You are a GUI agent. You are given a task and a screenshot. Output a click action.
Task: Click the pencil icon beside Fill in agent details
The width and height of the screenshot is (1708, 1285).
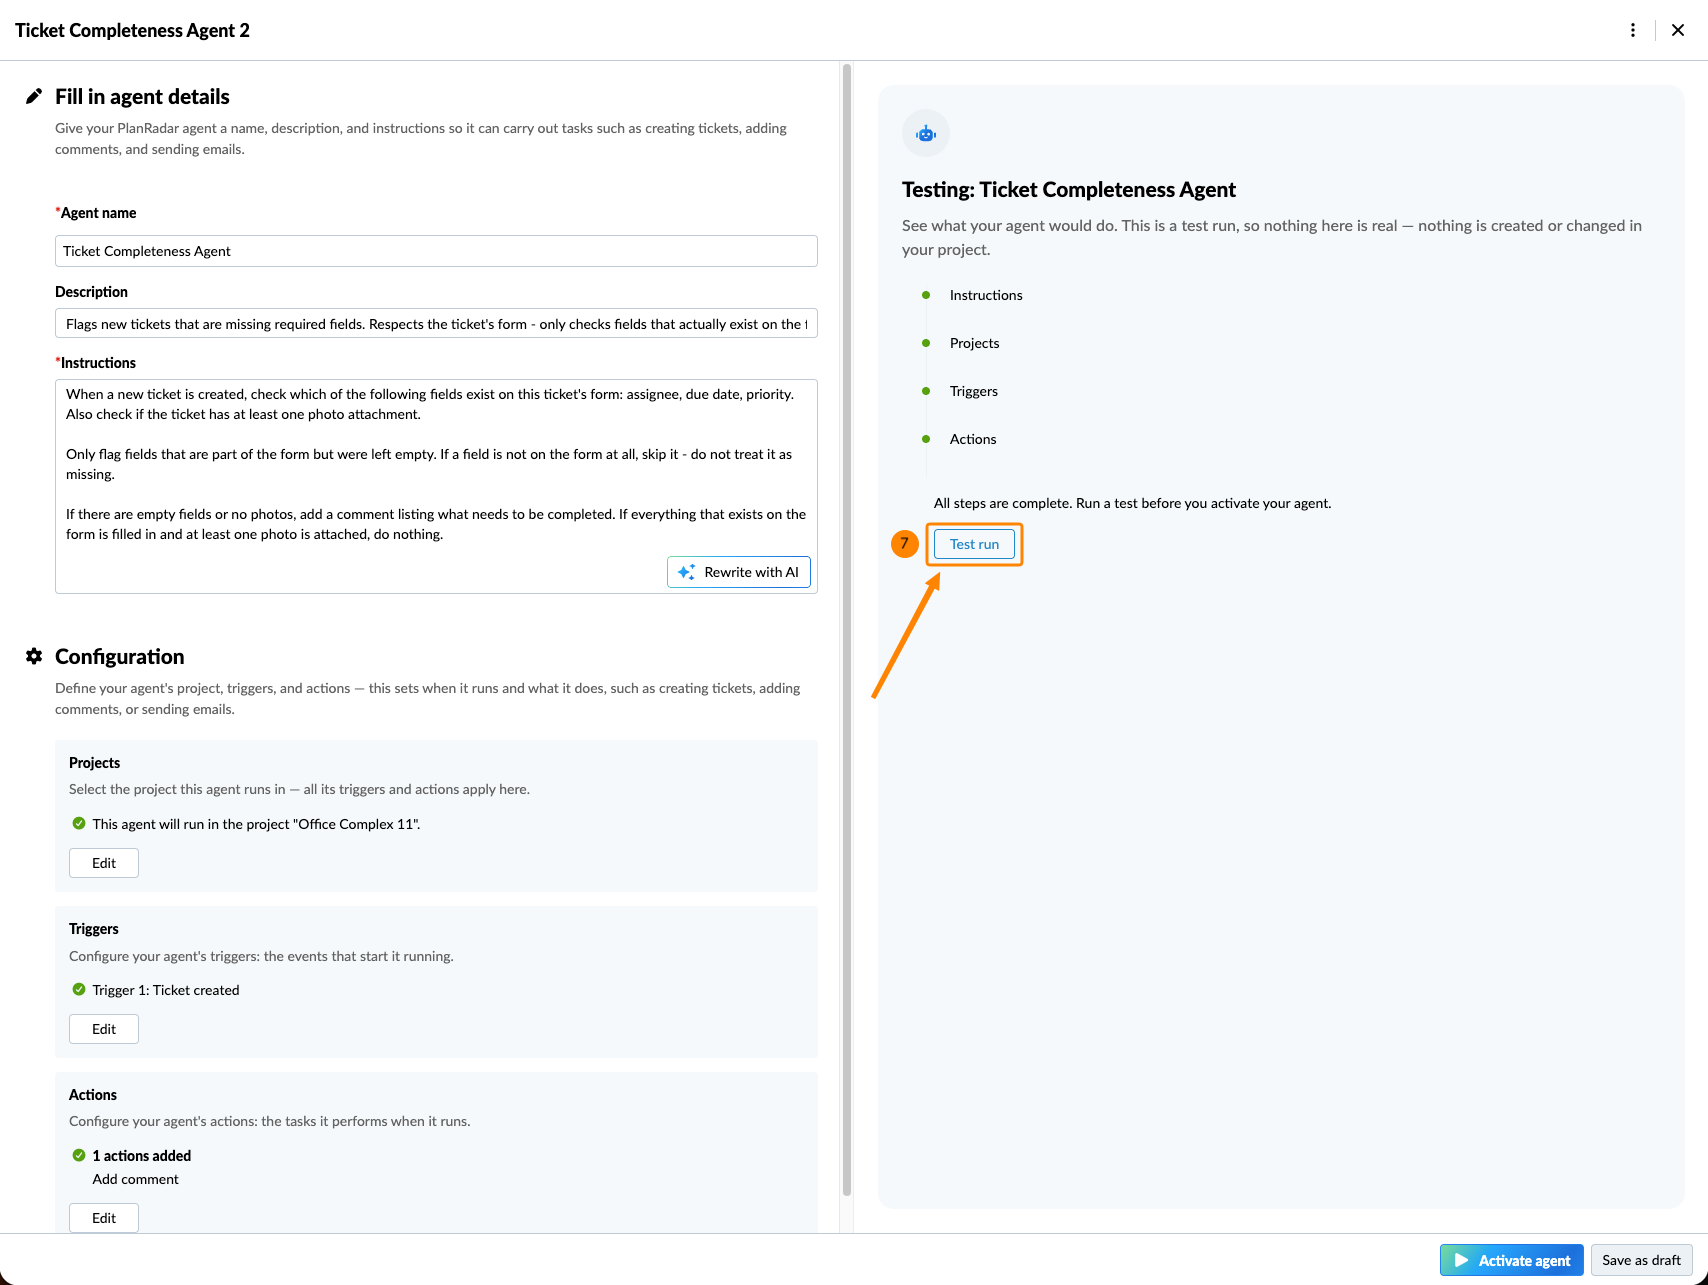point(34,96)
